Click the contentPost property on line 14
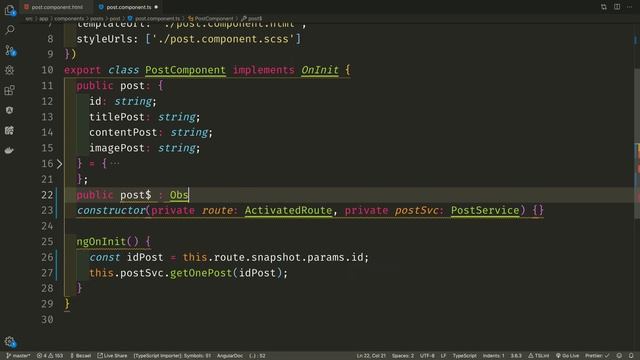 pos(123,132)
